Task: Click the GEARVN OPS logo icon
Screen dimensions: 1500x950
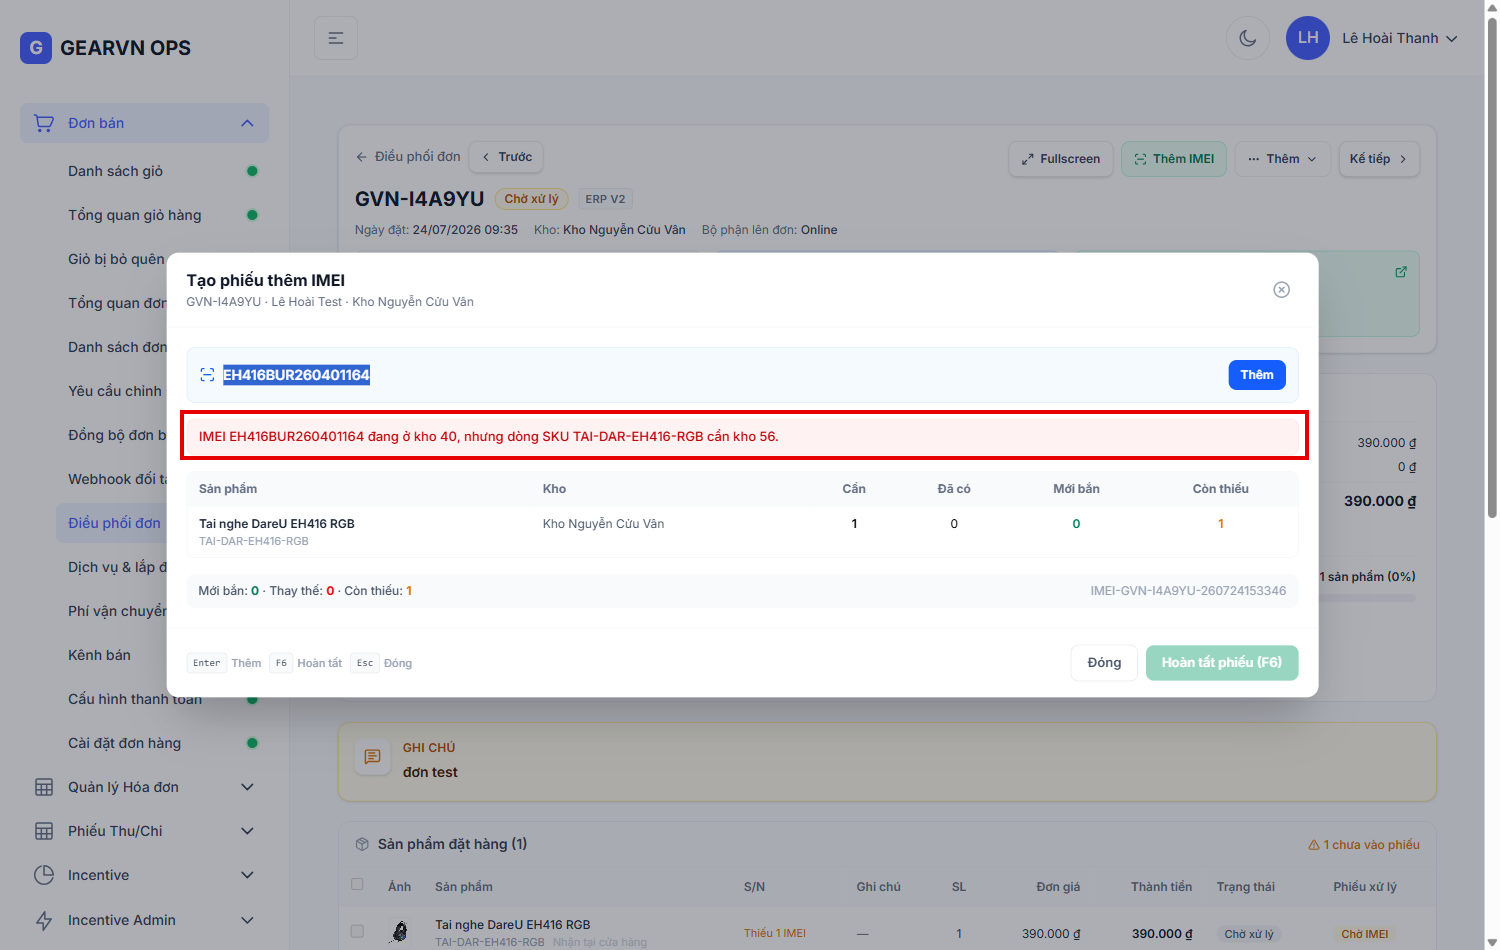Action: coord(36,48)
